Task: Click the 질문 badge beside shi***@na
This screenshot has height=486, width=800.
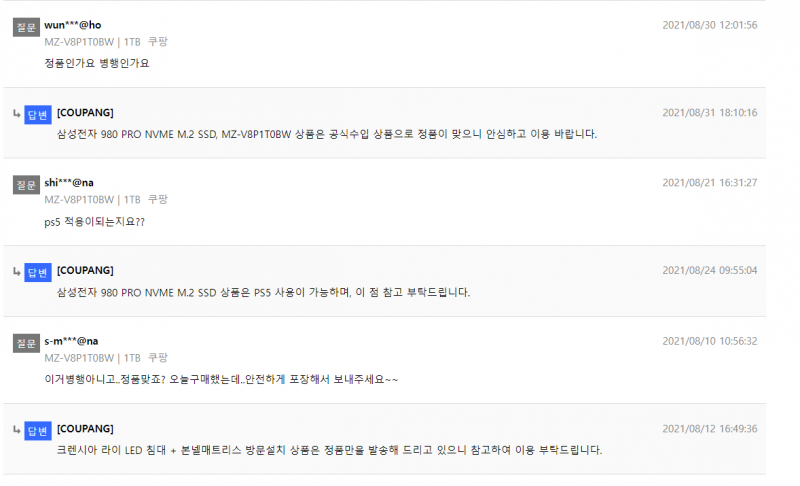Action: tap(26, 185)
